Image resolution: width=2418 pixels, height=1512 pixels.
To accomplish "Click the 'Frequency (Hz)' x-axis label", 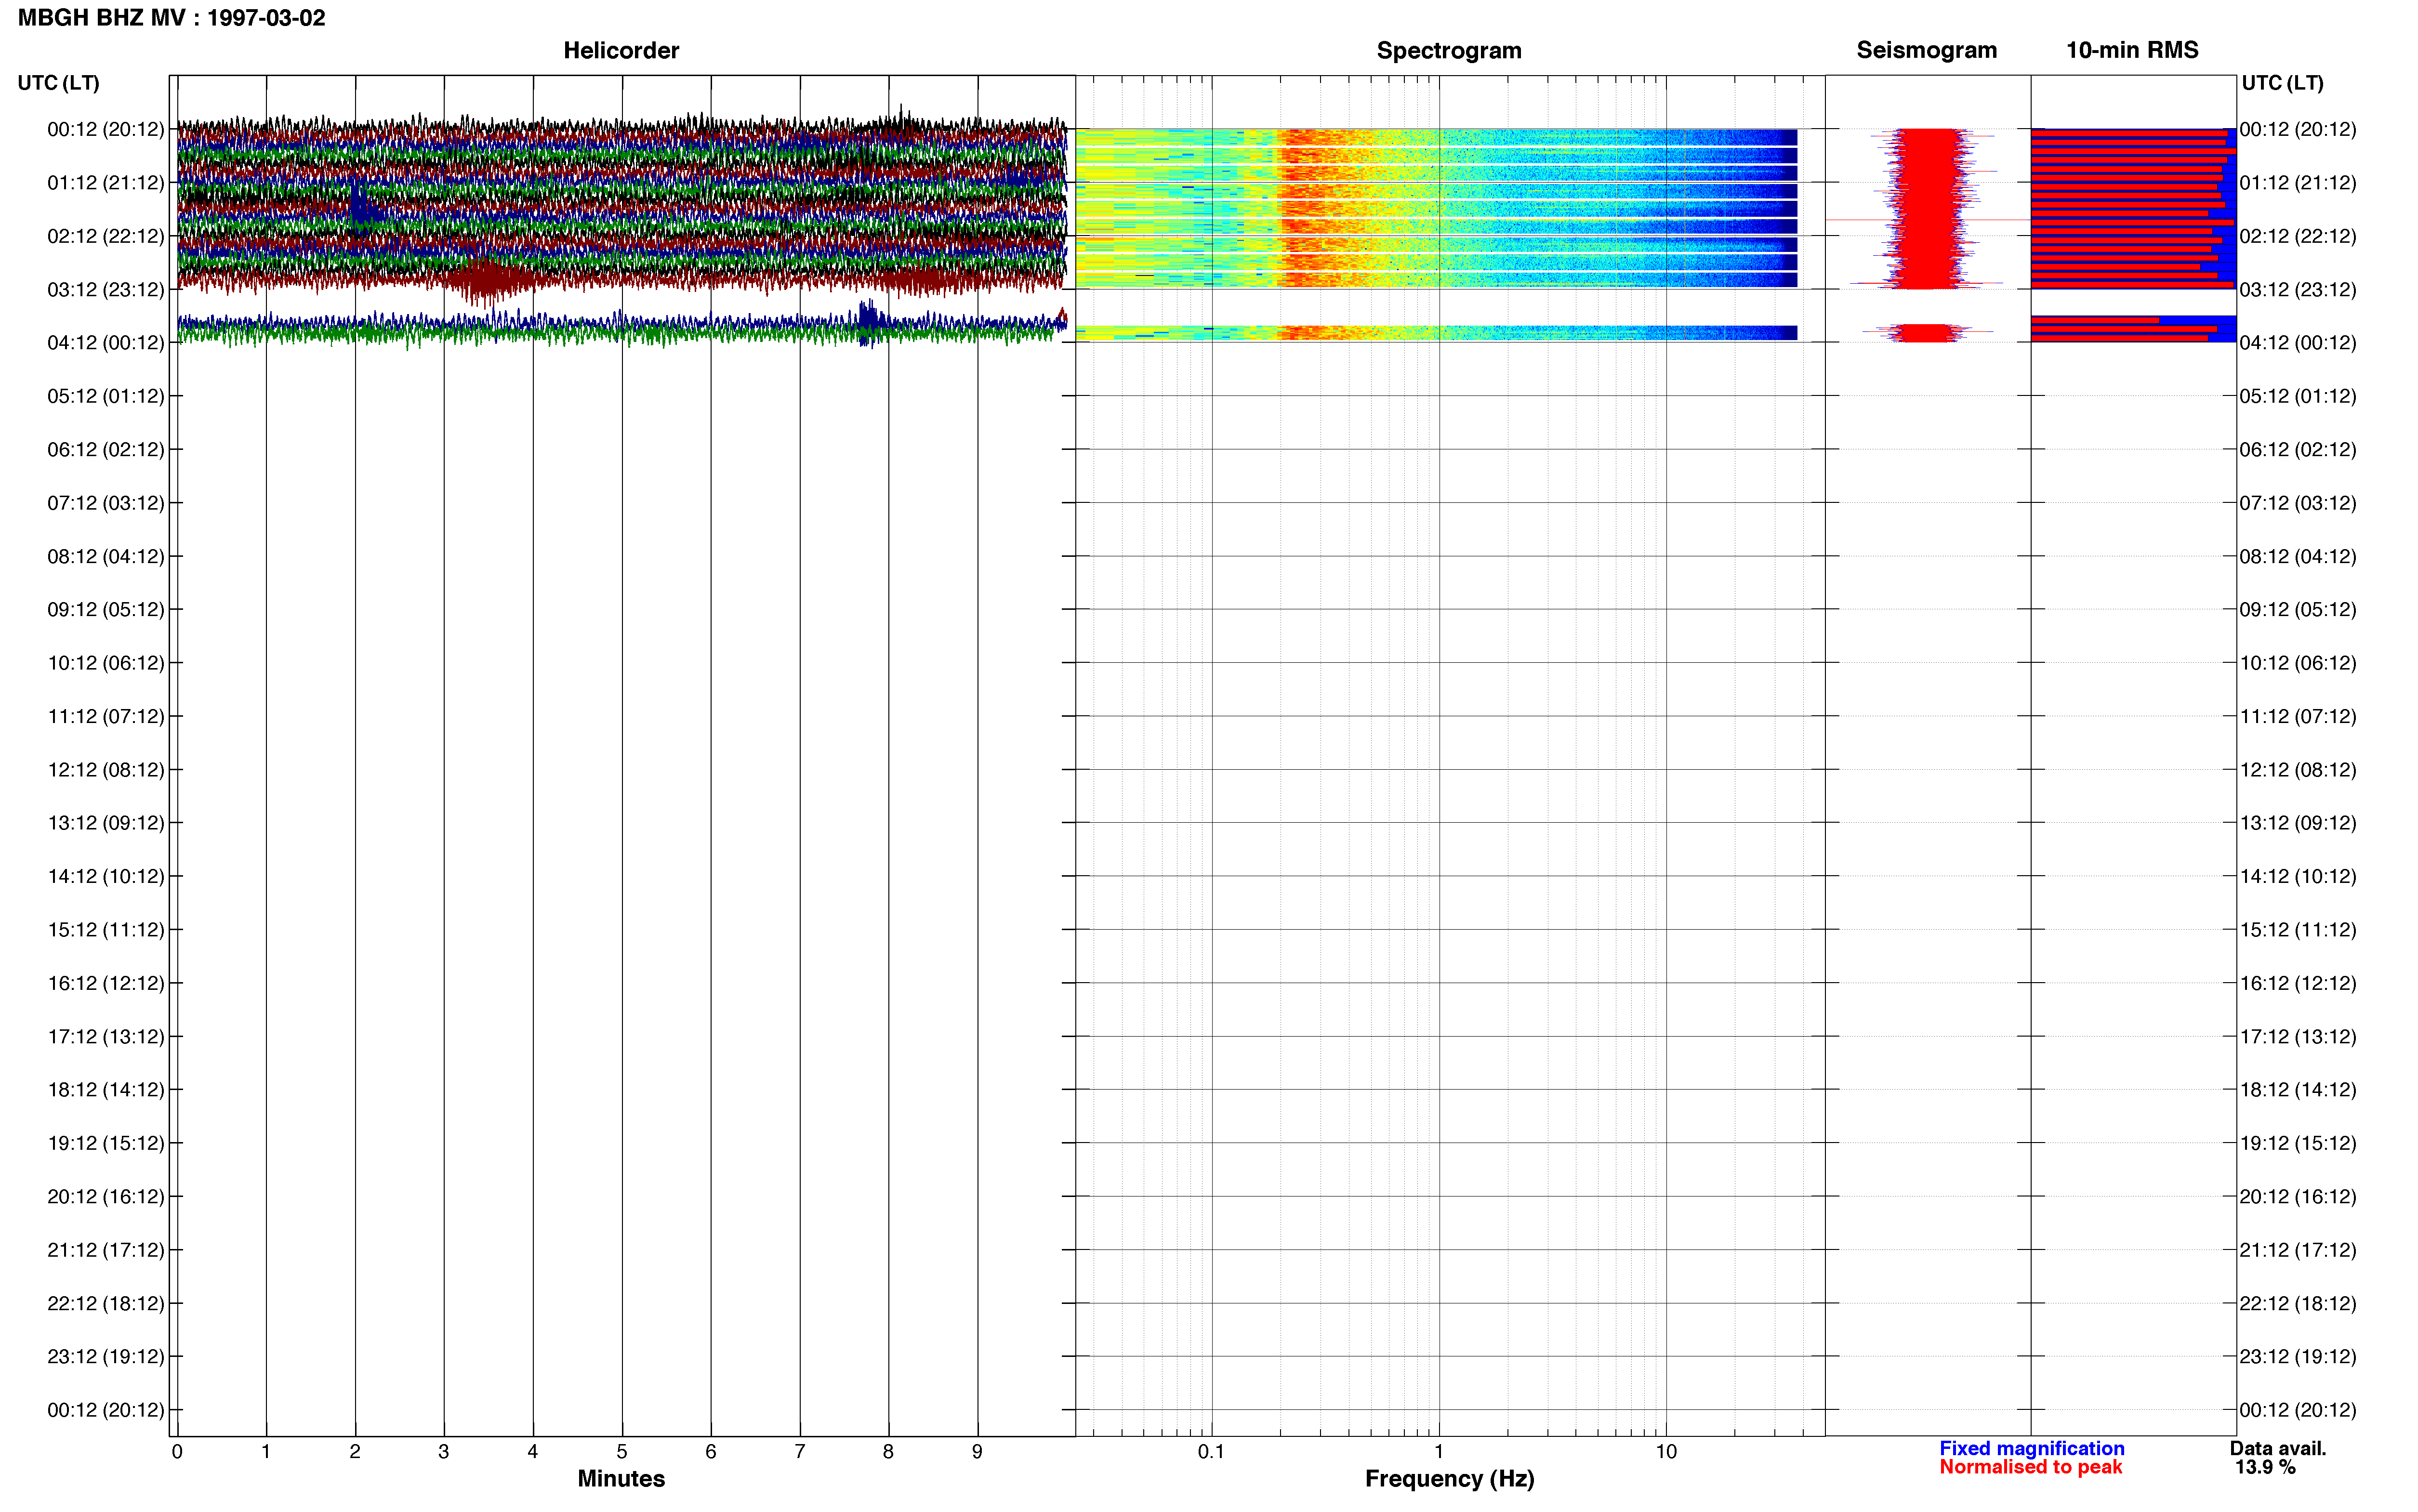I will [x=1449, y=1479].
